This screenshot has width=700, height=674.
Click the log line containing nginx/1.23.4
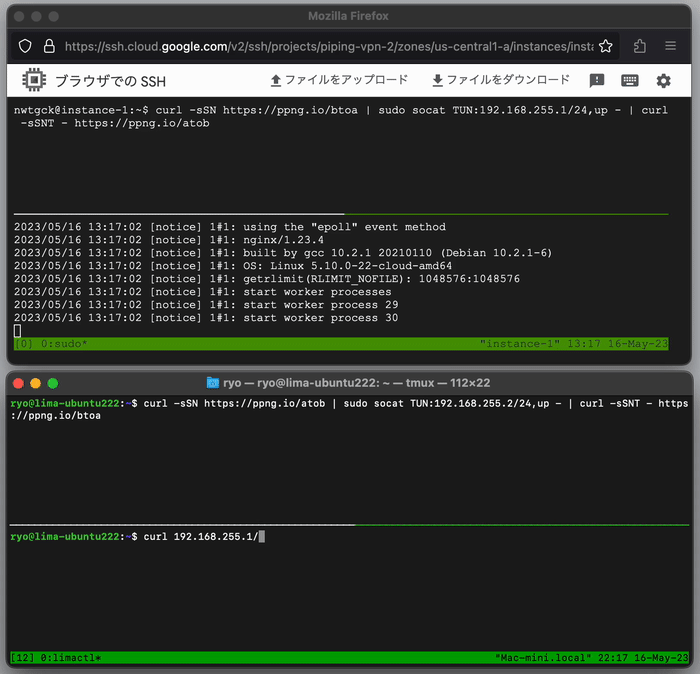[169, 240]
